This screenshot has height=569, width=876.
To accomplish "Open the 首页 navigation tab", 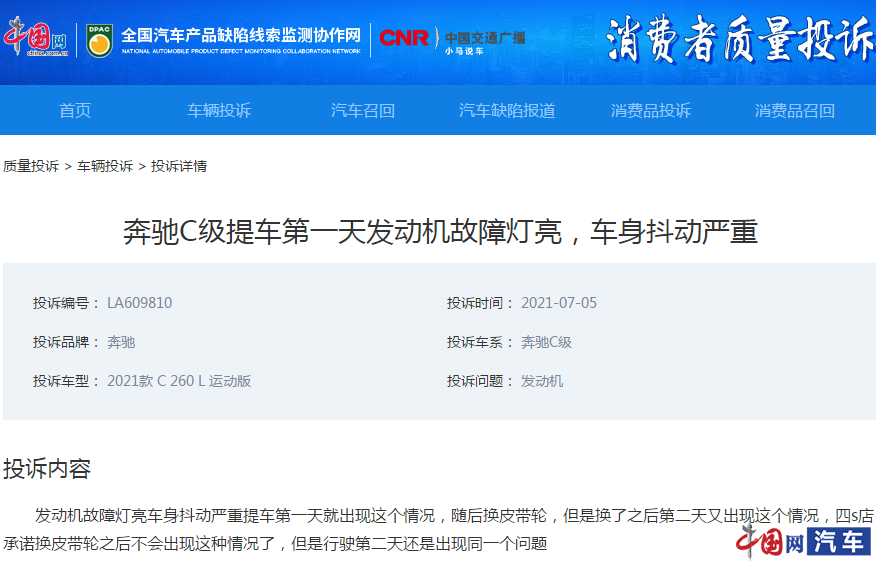I will coord(75,110).
